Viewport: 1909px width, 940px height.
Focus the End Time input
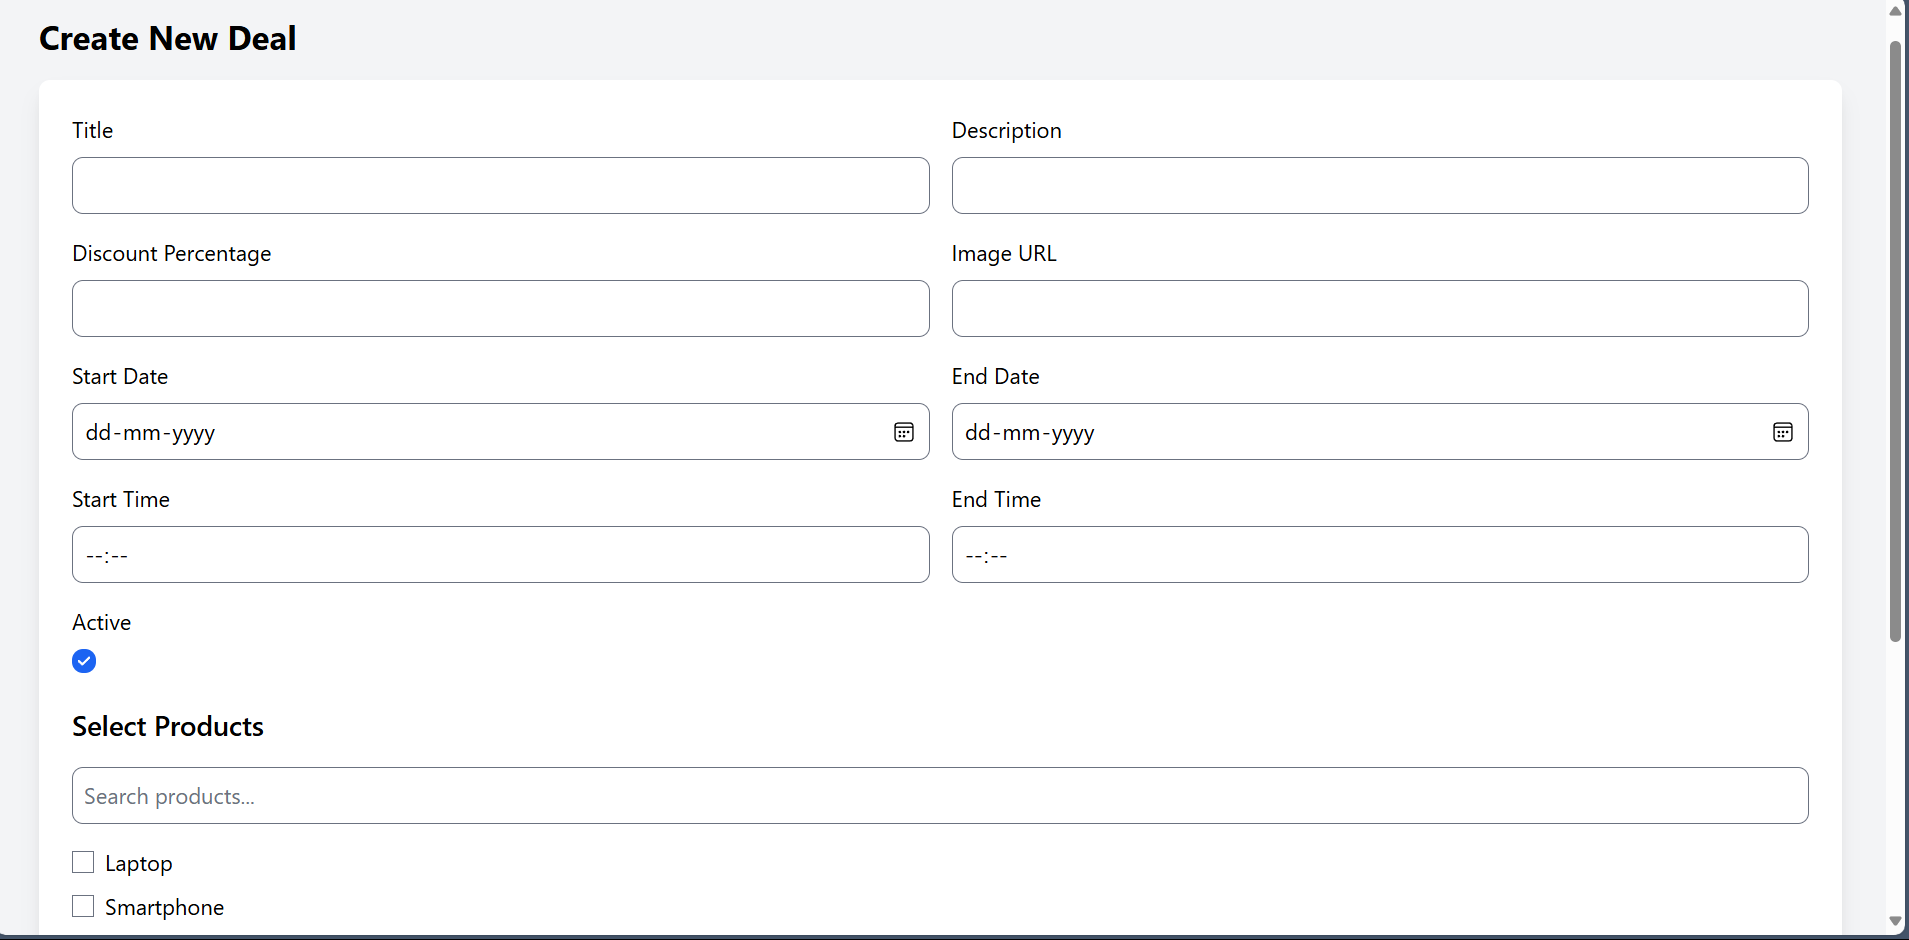pos(1379,555)
